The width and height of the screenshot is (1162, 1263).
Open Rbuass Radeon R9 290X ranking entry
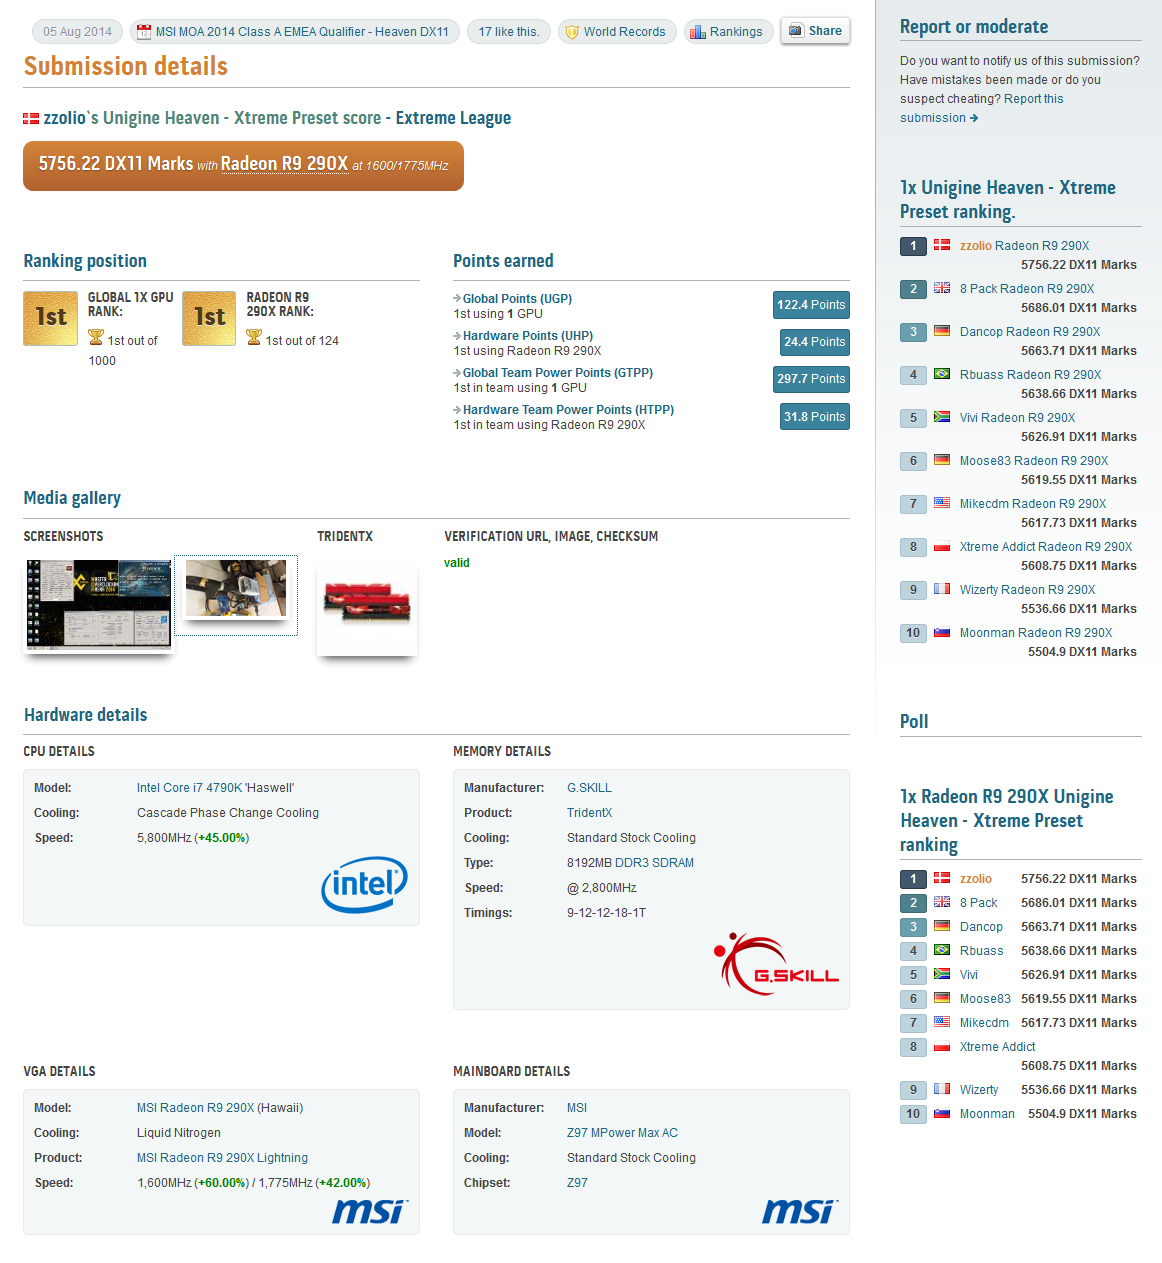pos(1030,375)
